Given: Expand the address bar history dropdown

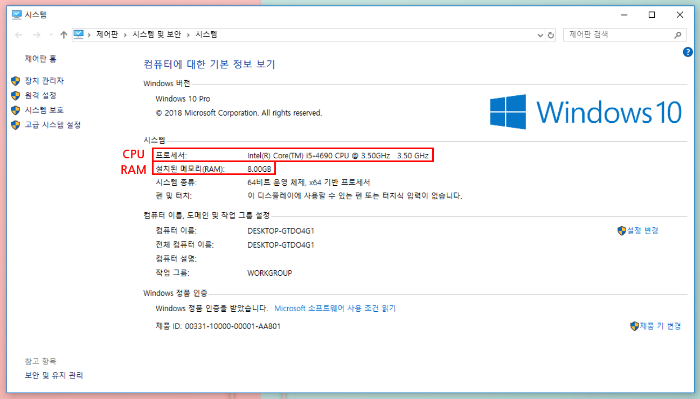Looking at the screenshot, I should coord(540,35).
